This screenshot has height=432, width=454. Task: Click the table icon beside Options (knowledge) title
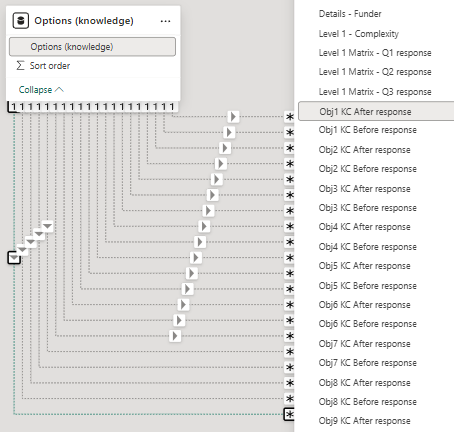point(21,21)
